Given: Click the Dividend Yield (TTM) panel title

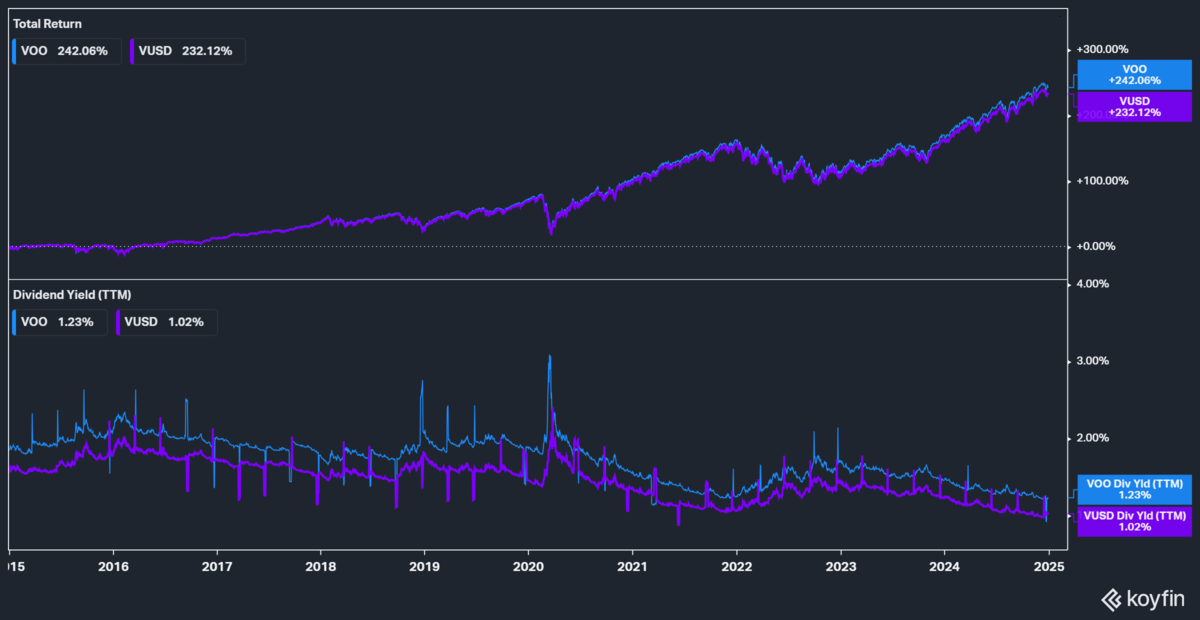Looking at the screenshot, I should (x=72, y=295).
